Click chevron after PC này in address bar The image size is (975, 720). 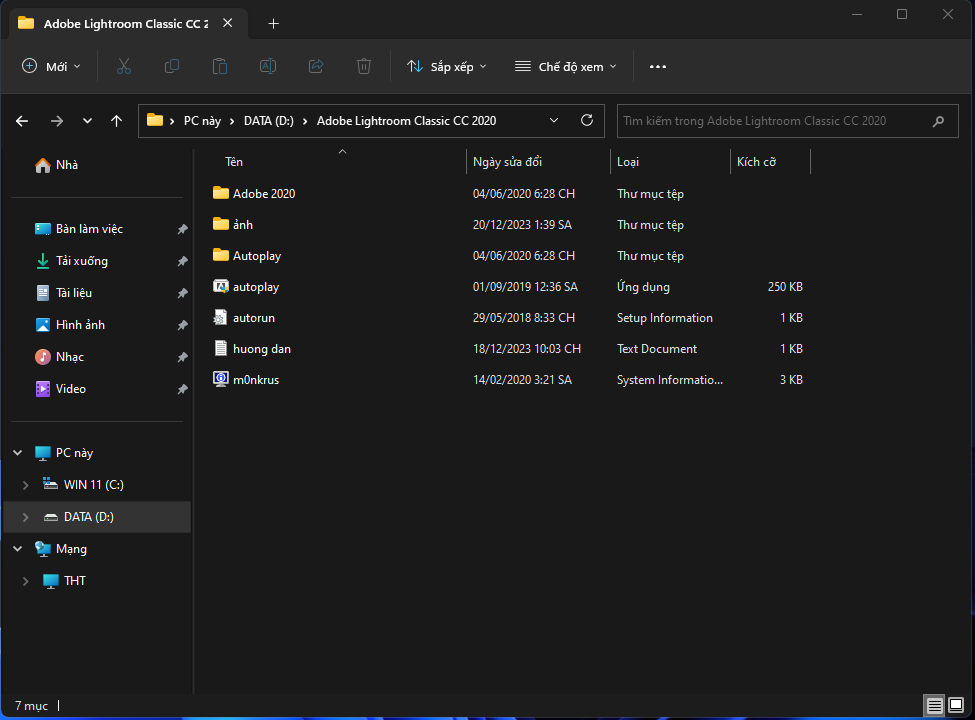click(x=232, y=121)
